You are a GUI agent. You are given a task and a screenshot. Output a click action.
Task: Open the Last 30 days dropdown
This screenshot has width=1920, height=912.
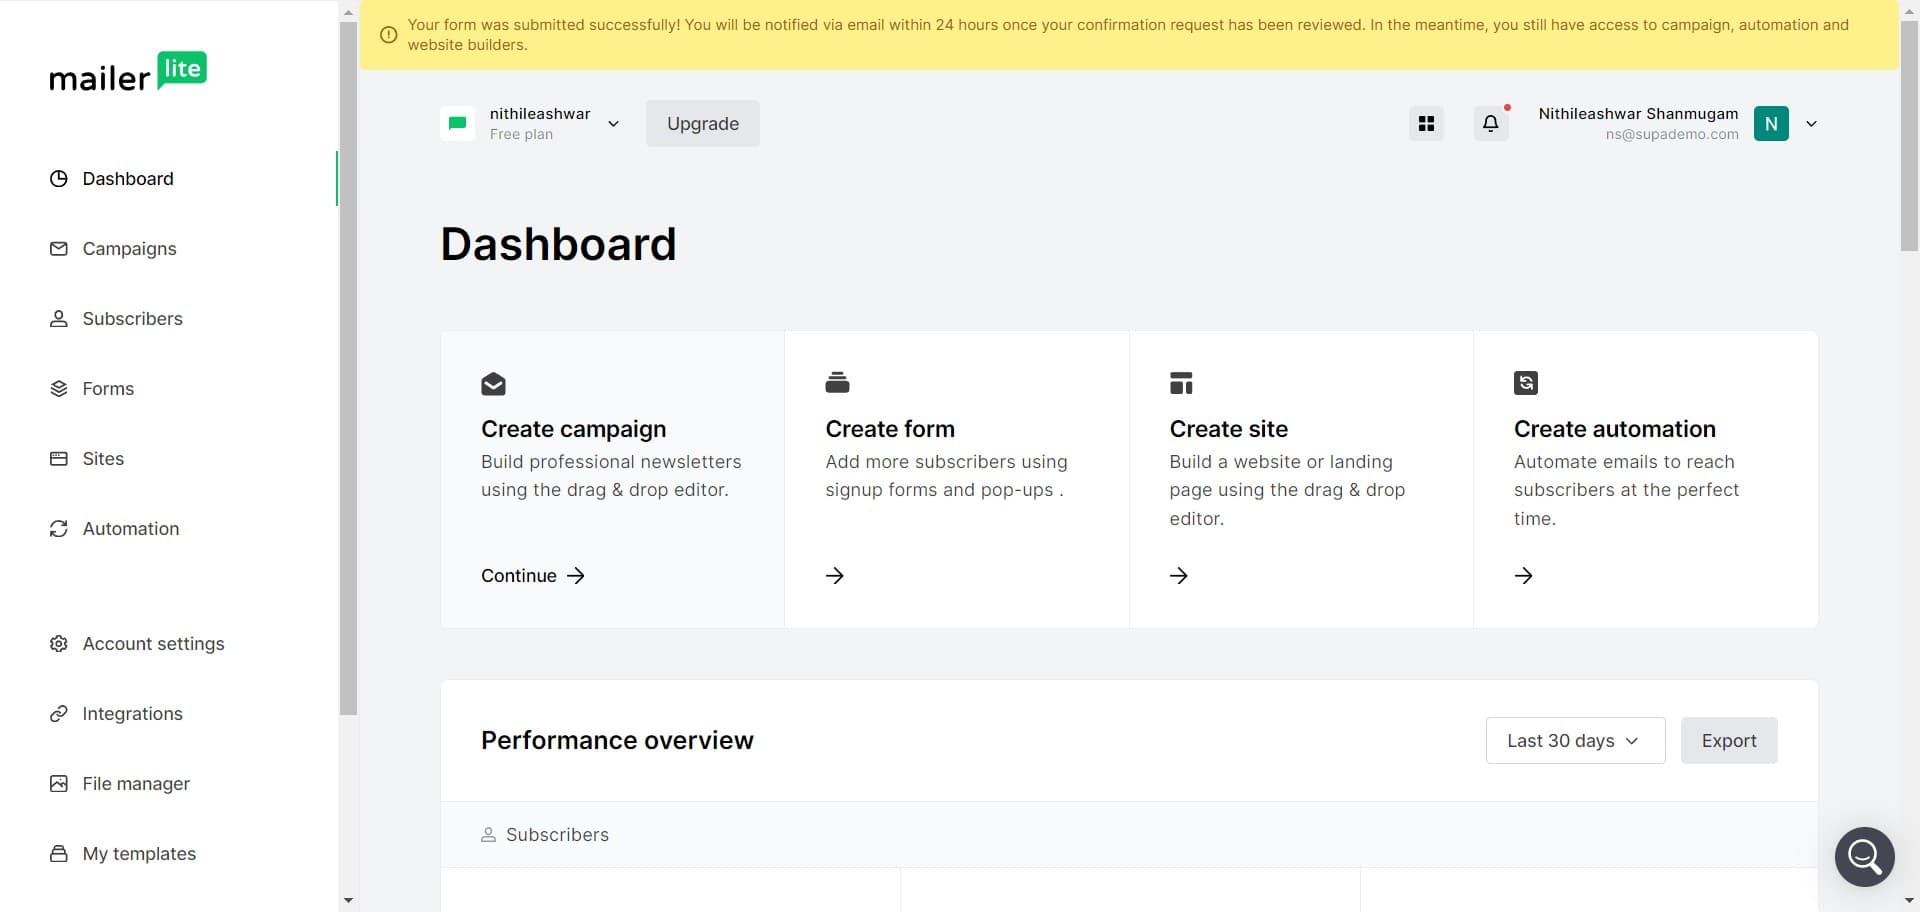click(x=1574, y=740)
